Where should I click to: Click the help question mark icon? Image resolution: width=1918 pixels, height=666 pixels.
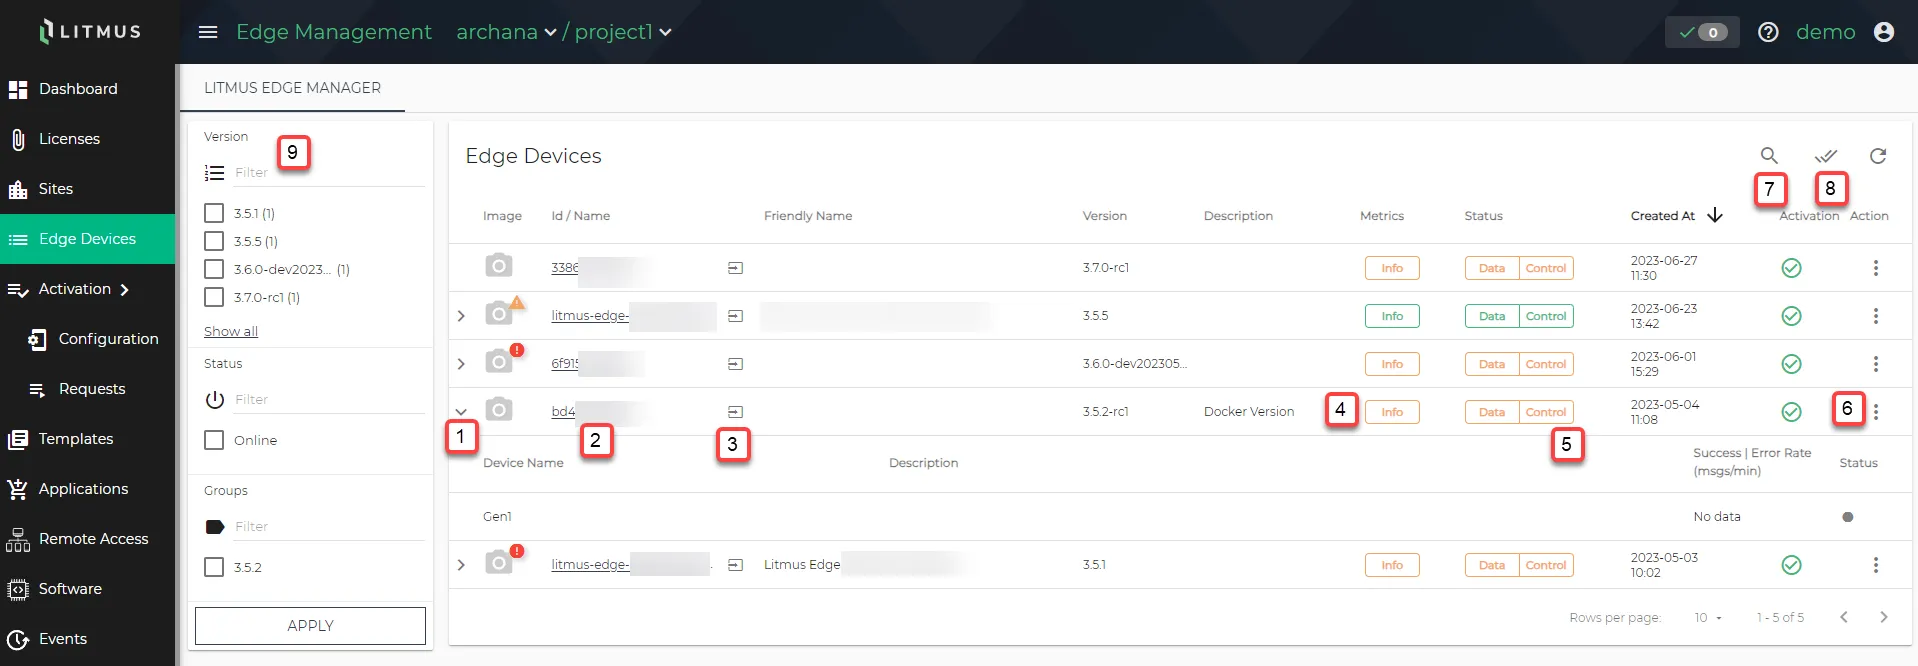point(1768,32)
